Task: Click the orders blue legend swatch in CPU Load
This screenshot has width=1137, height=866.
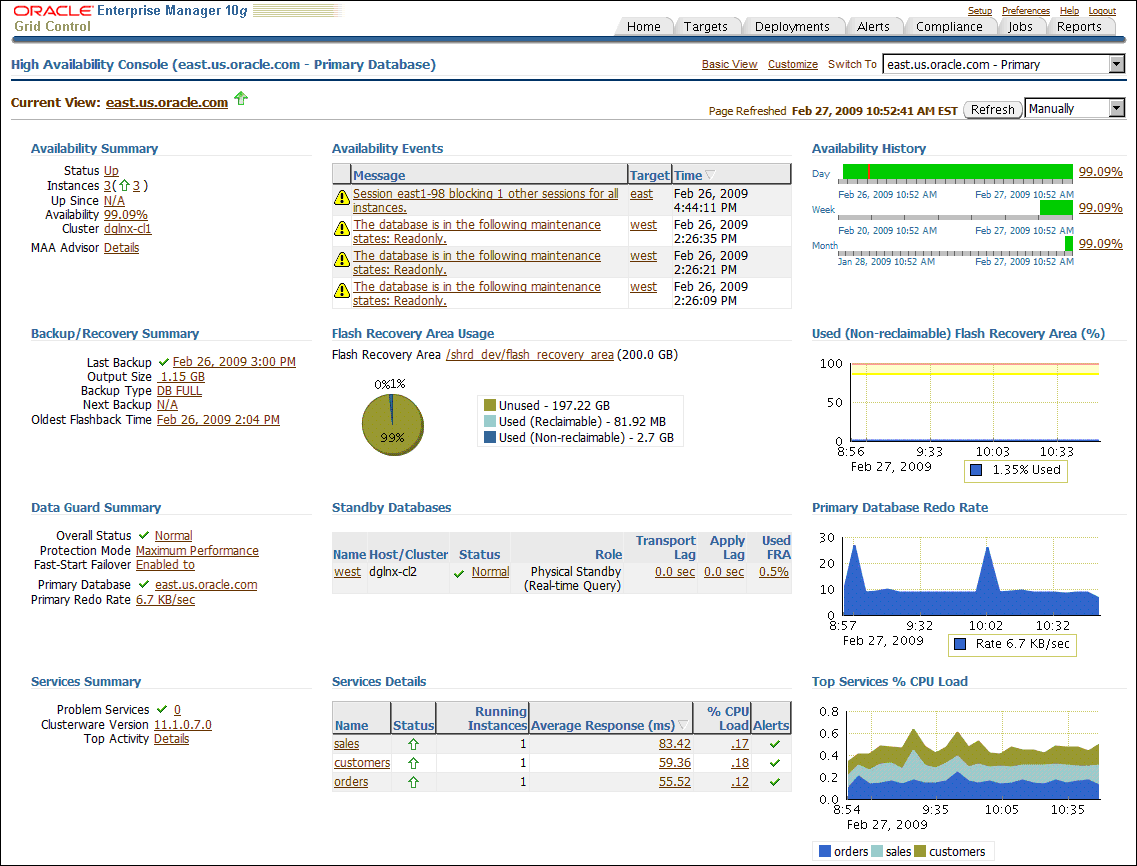Action: click(x=824, y=851)
